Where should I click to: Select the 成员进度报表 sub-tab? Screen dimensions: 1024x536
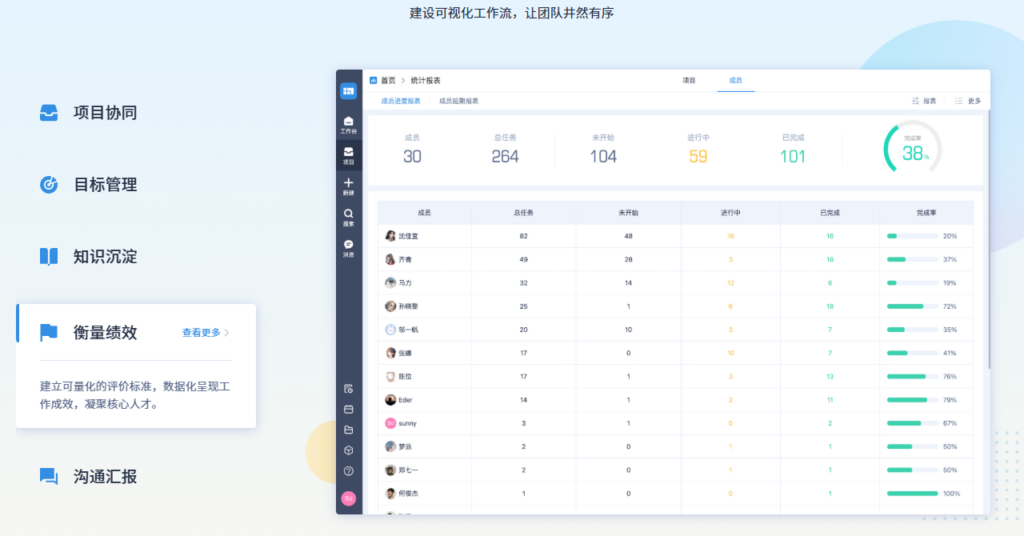(401, 101)
